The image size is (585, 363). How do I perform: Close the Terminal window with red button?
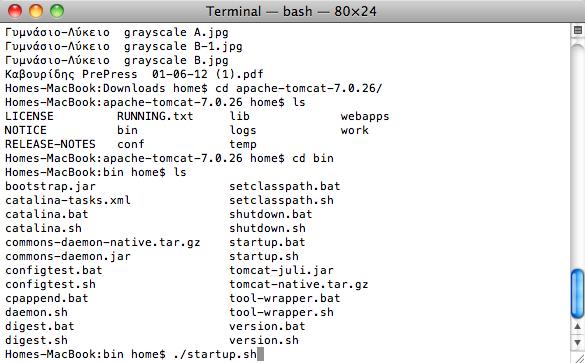click(x=15, y=11)
